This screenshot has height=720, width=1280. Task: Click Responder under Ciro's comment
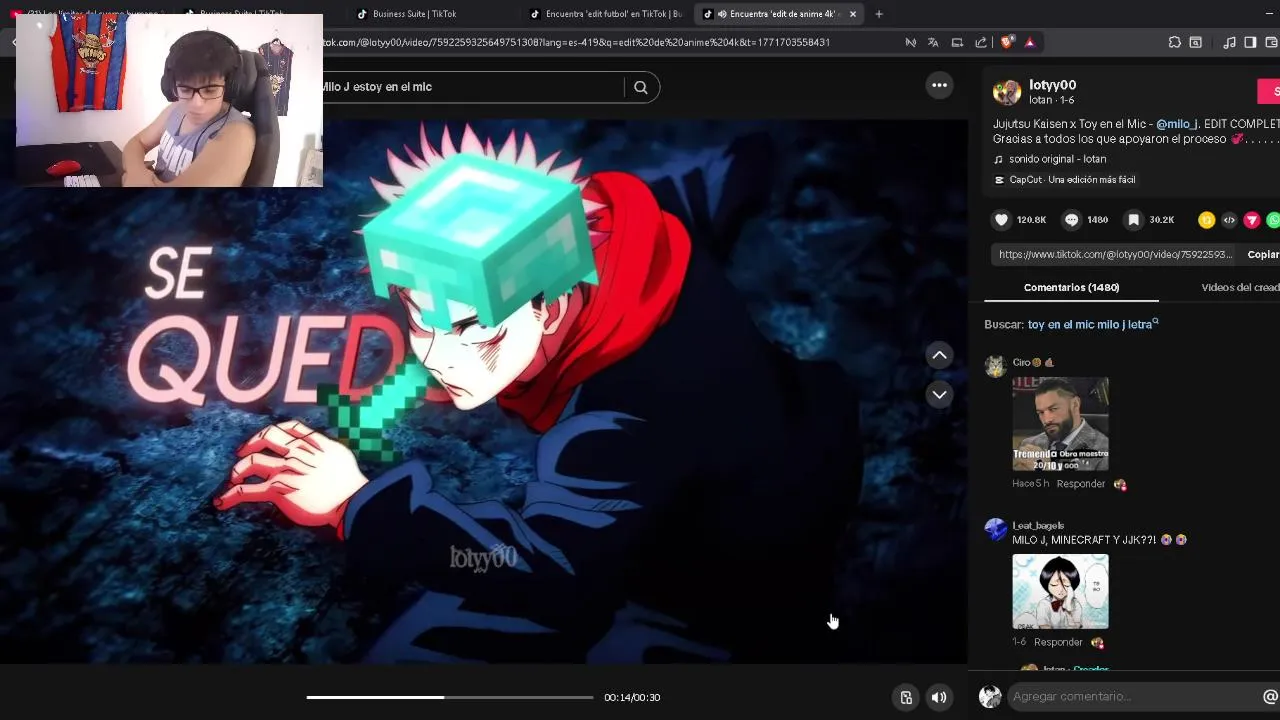(x=1081, y=484)
